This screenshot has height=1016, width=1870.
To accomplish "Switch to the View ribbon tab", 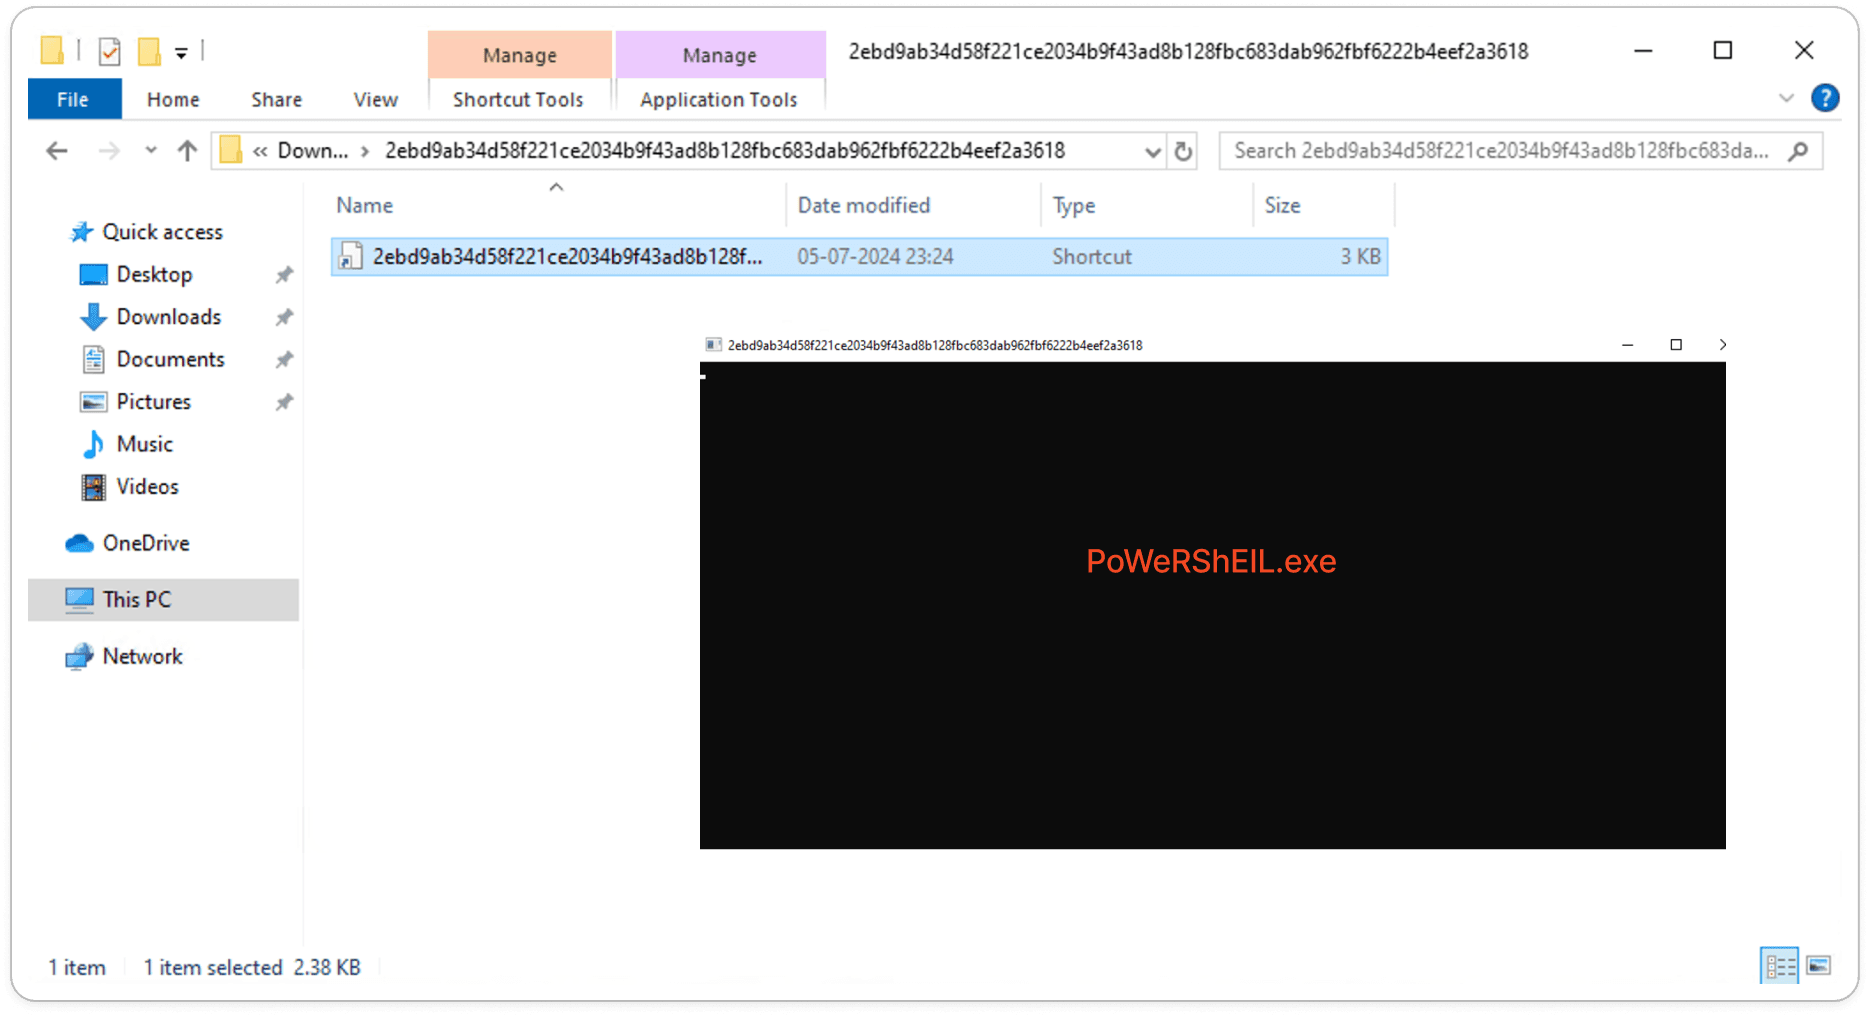I will click(376, 99).
